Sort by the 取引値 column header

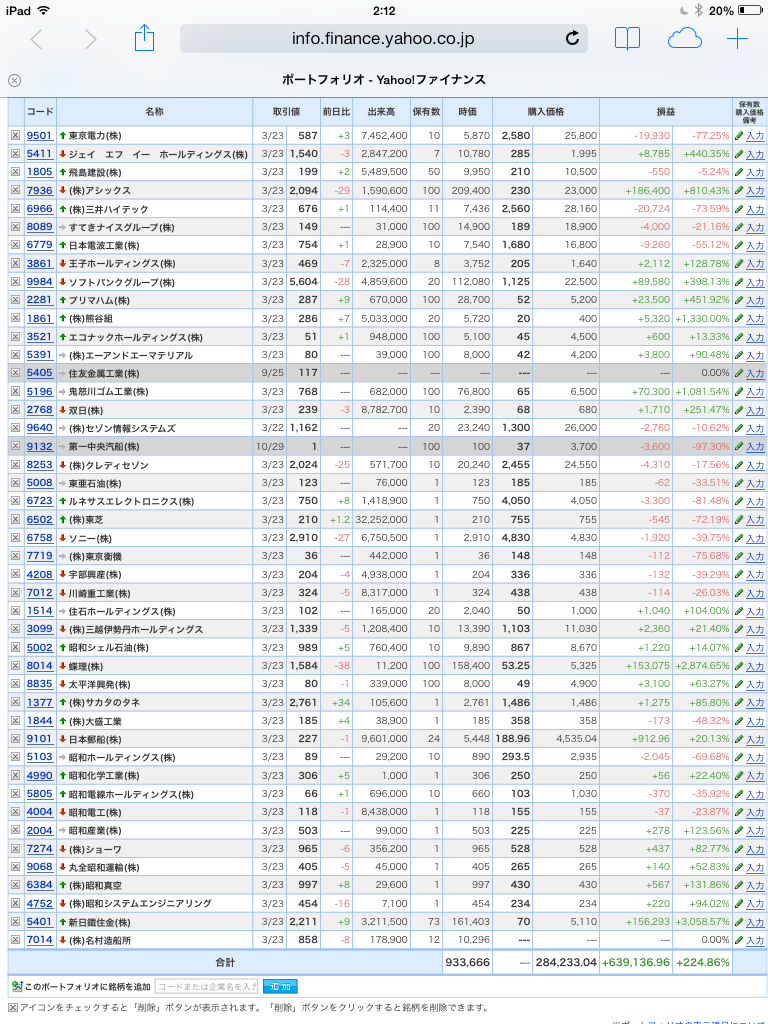click(x=286, y=112)
